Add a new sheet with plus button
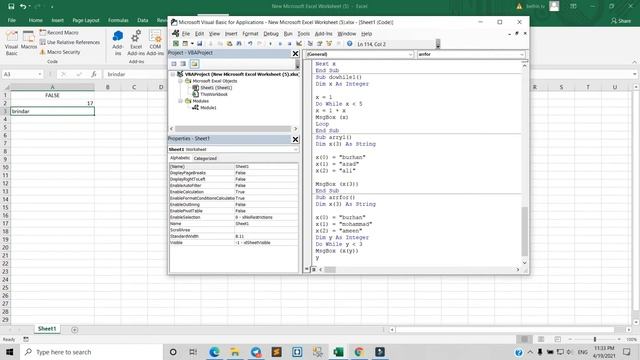 [74, 329]
